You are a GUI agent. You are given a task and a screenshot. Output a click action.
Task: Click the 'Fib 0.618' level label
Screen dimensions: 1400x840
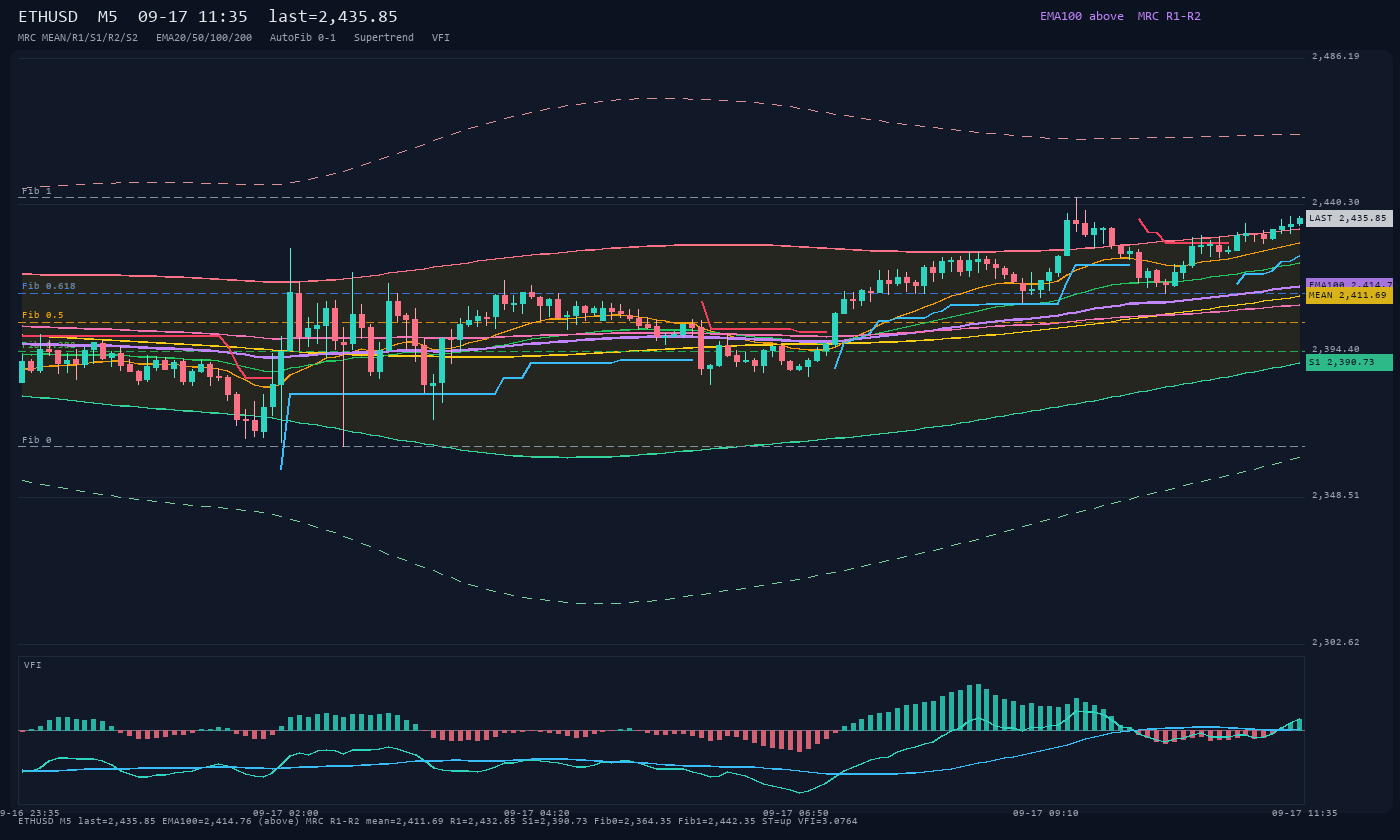(x=49, y=286)
